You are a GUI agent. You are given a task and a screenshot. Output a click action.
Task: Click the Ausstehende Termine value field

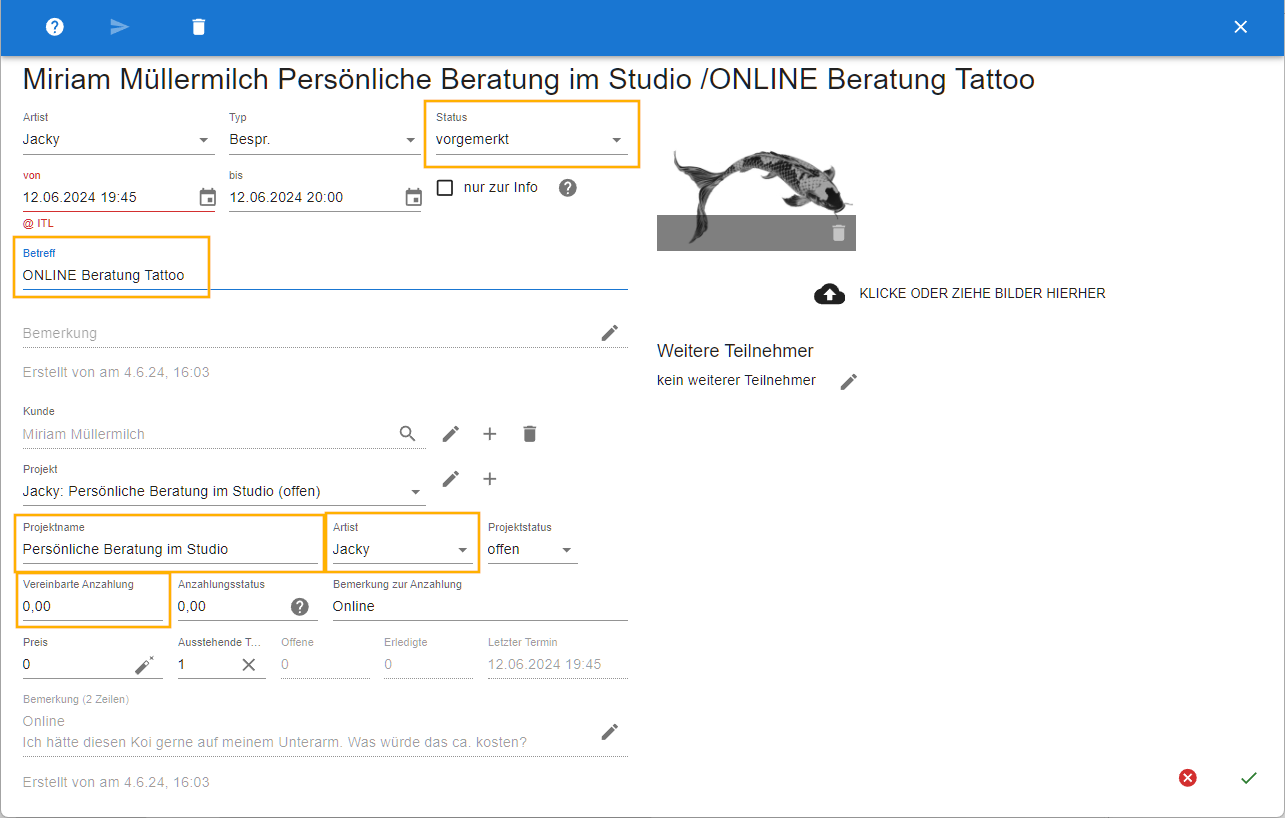205,664
